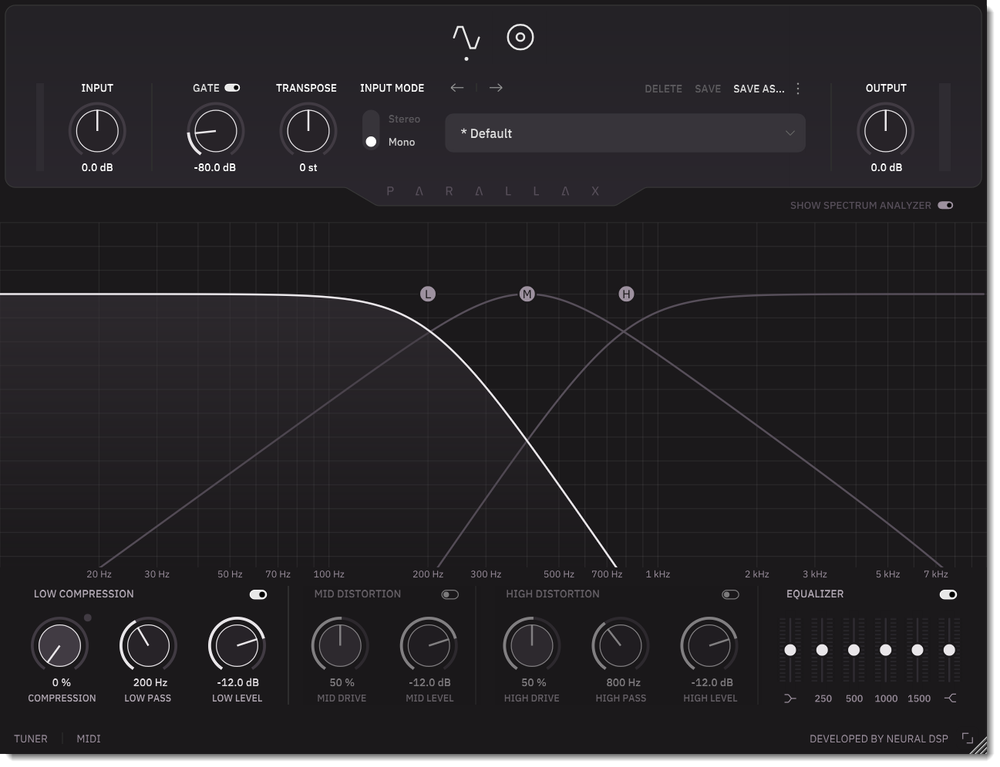The width and height of the screenshot is (1000, 767).
Task: Open the MIDI settings
Action: pyautogui.click(x=89, y=738)
